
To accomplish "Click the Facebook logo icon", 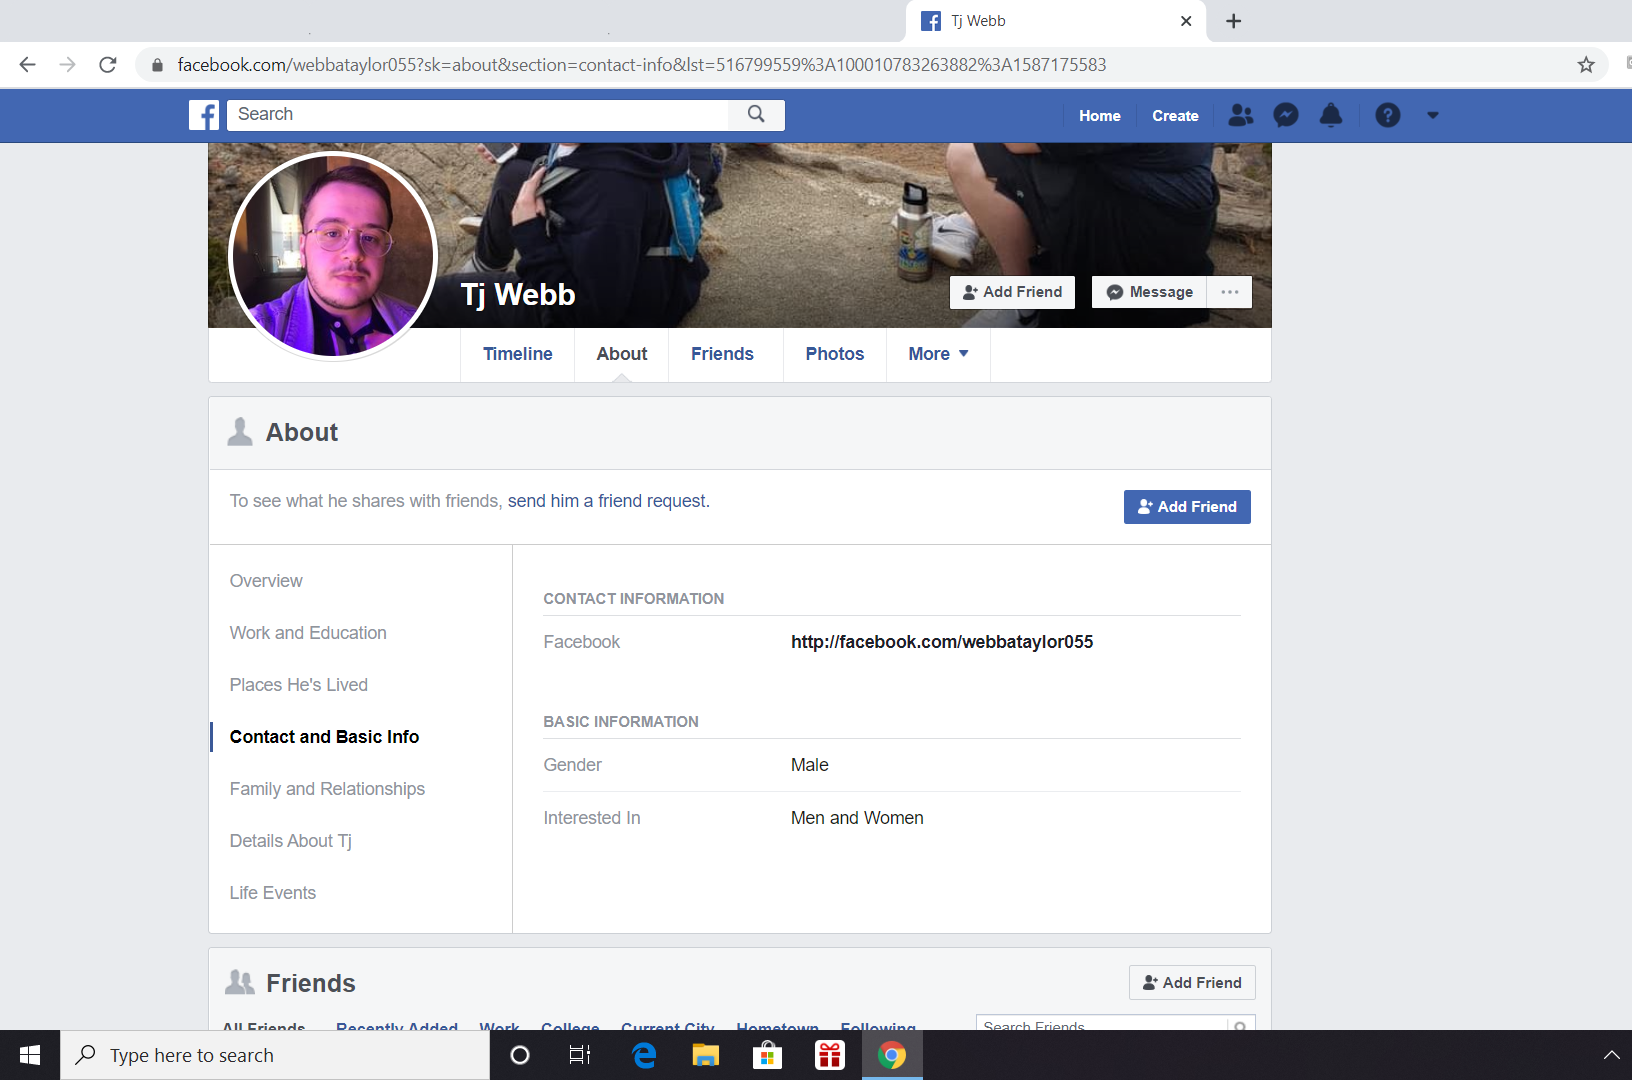I will 204,115.
